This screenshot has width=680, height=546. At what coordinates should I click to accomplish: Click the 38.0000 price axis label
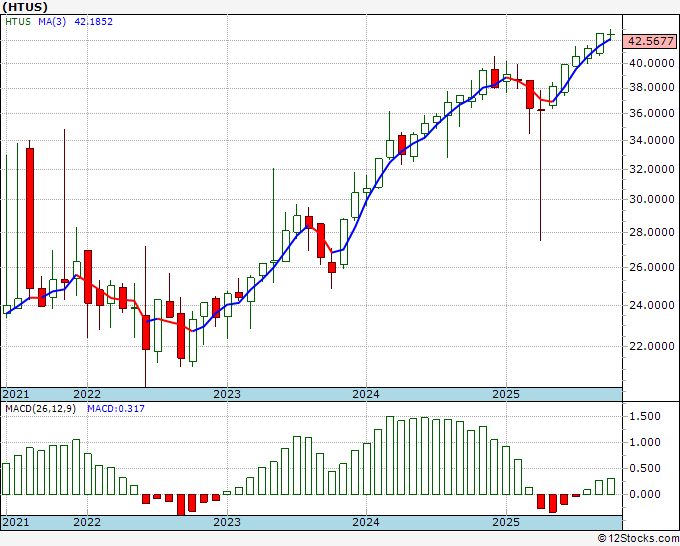(651, 88)
